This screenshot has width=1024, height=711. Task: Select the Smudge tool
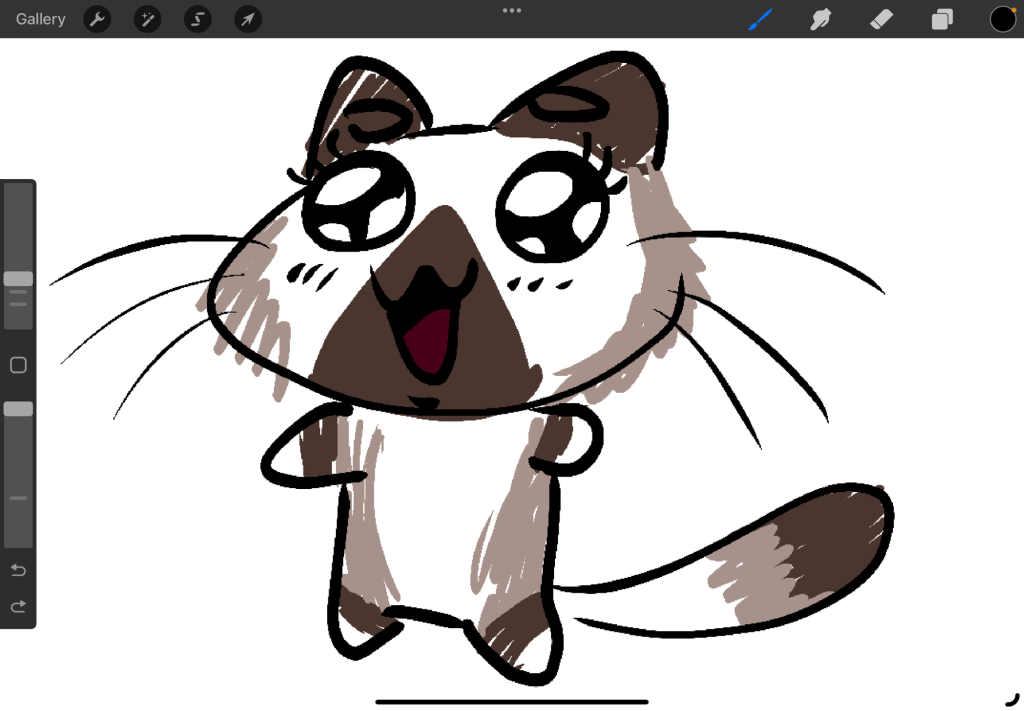pyautogui.click(x=821, y=19)
